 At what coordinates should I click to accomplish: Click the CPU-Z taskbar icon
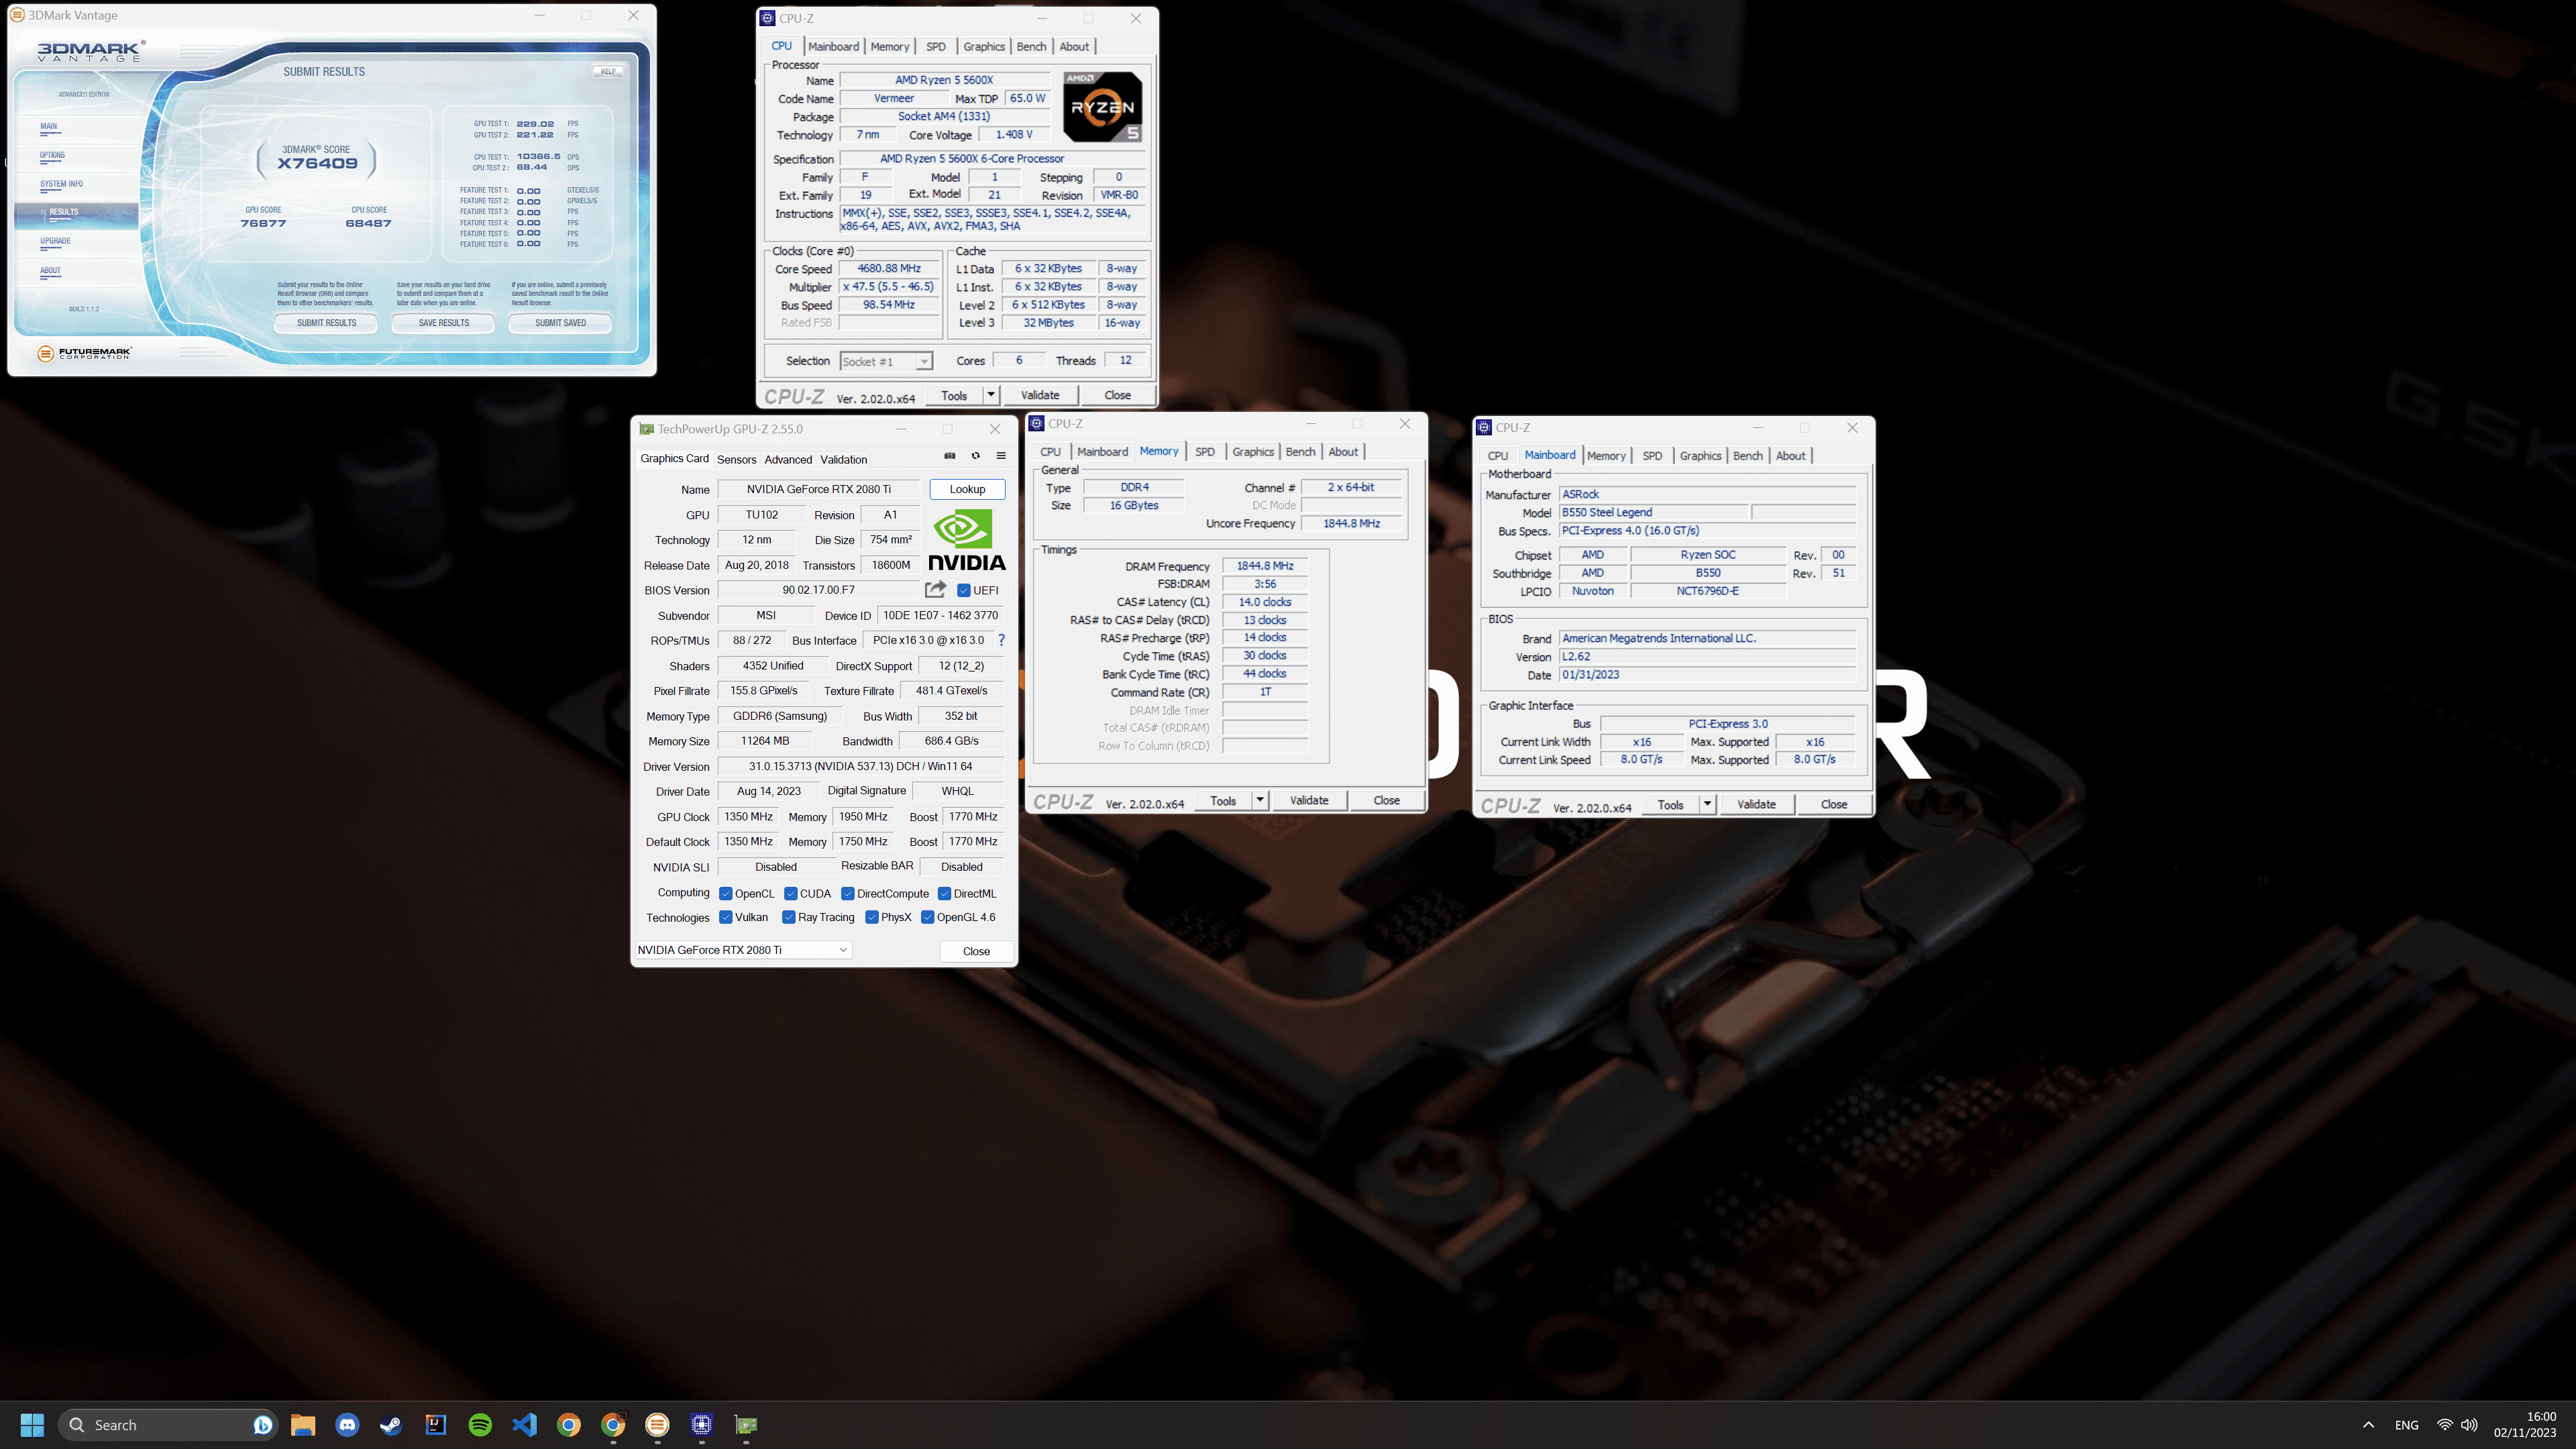point(701,1425)
